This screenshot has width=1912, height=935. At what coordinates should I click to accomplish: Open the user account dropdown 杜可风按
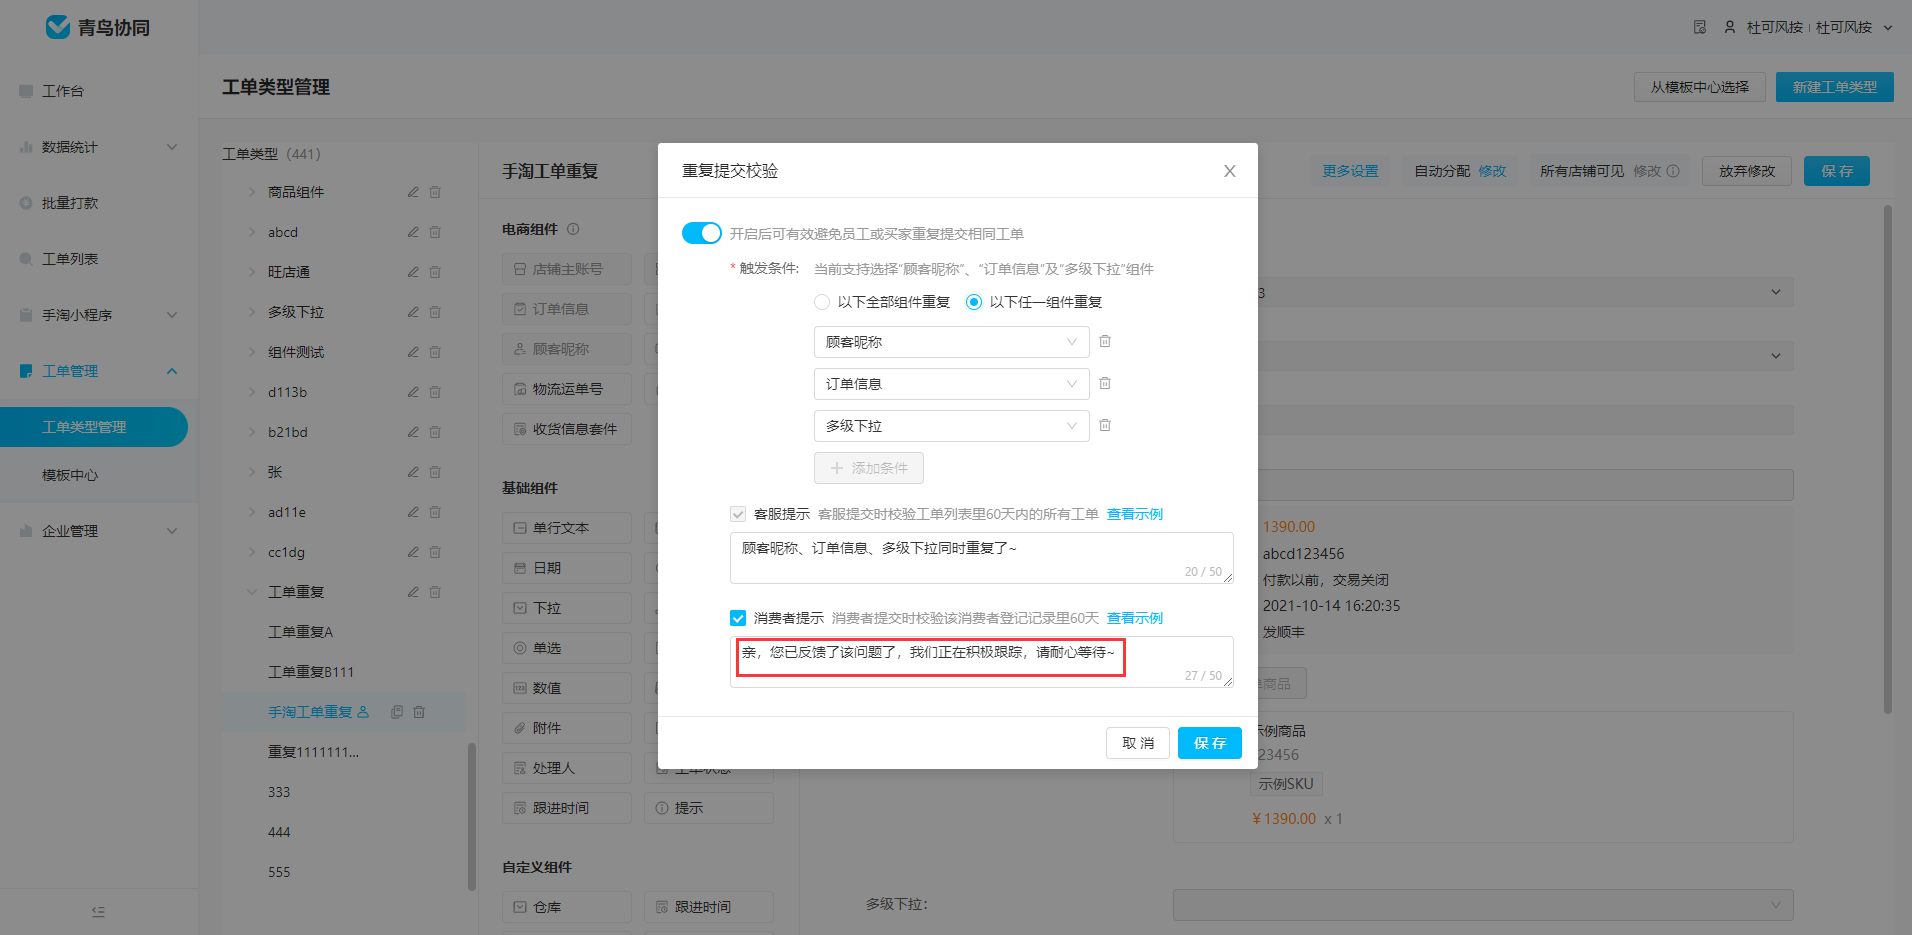(1808, 27)
